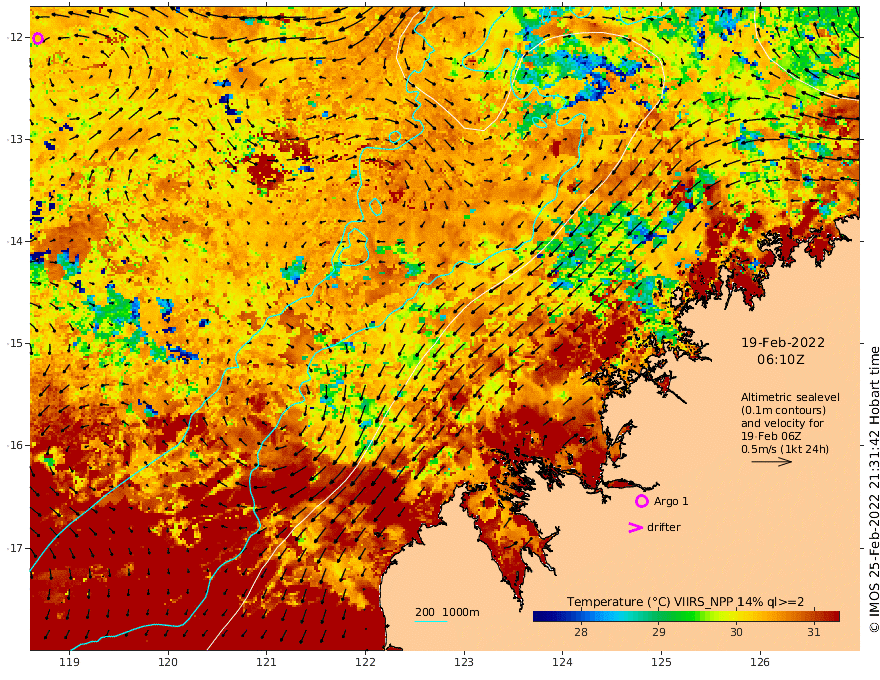Screen dimensions: 880x680
Task: Click the "0.5m/s (1kt 24h)" caption line
Action: (785, 449)
